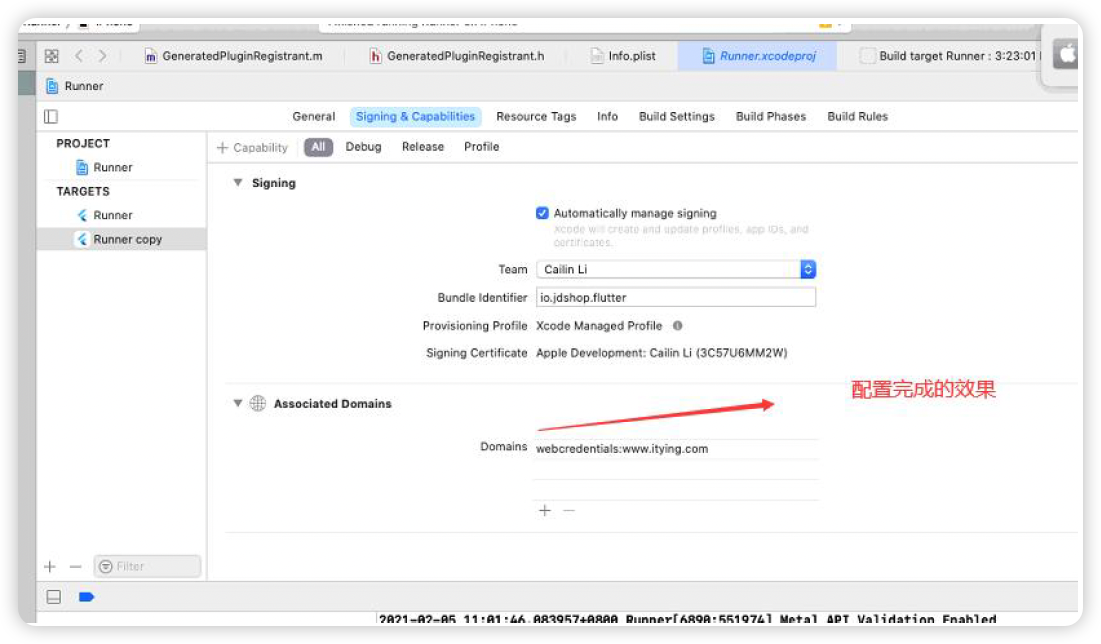Toggle the debug area panel icon
The height and width of the screenshot is (644, 1101).
[54, 597]
